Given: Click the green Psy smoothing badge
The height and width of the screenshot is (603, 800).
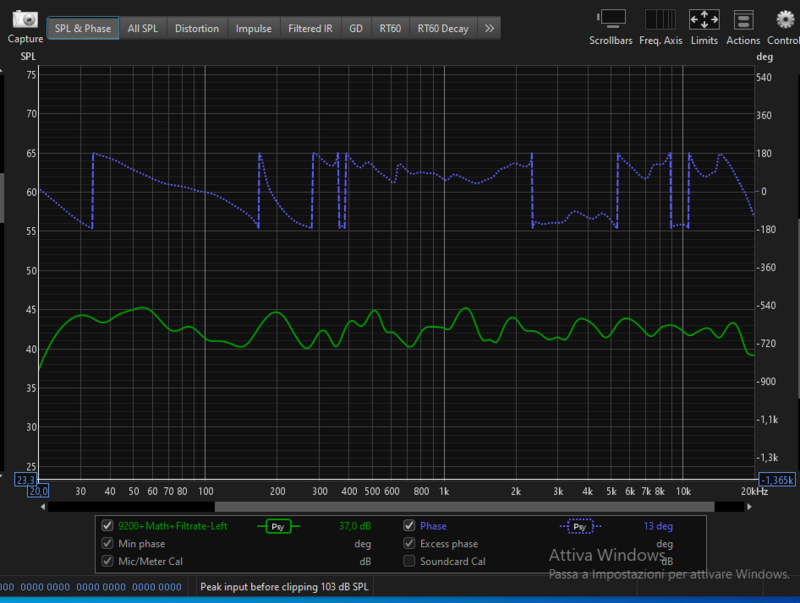Looking at the screenshot, I should pyautogui.click(x=279, y=526).
